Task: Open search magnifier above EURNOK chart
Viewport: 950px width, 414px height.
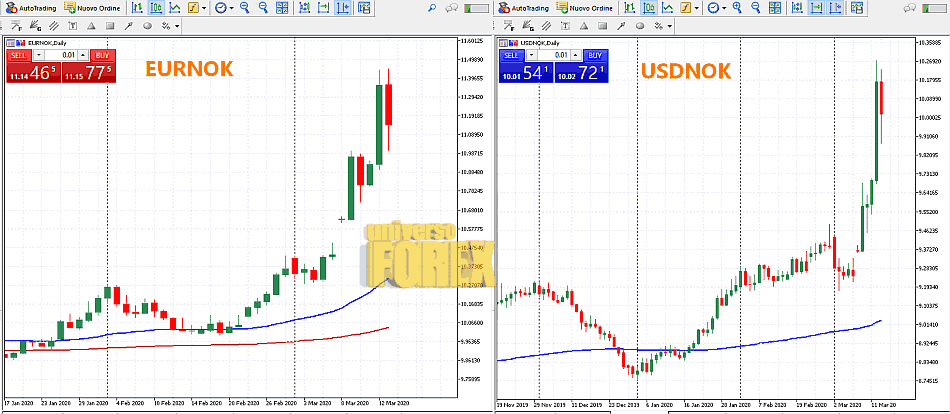Action: click(x=432, y=7)
